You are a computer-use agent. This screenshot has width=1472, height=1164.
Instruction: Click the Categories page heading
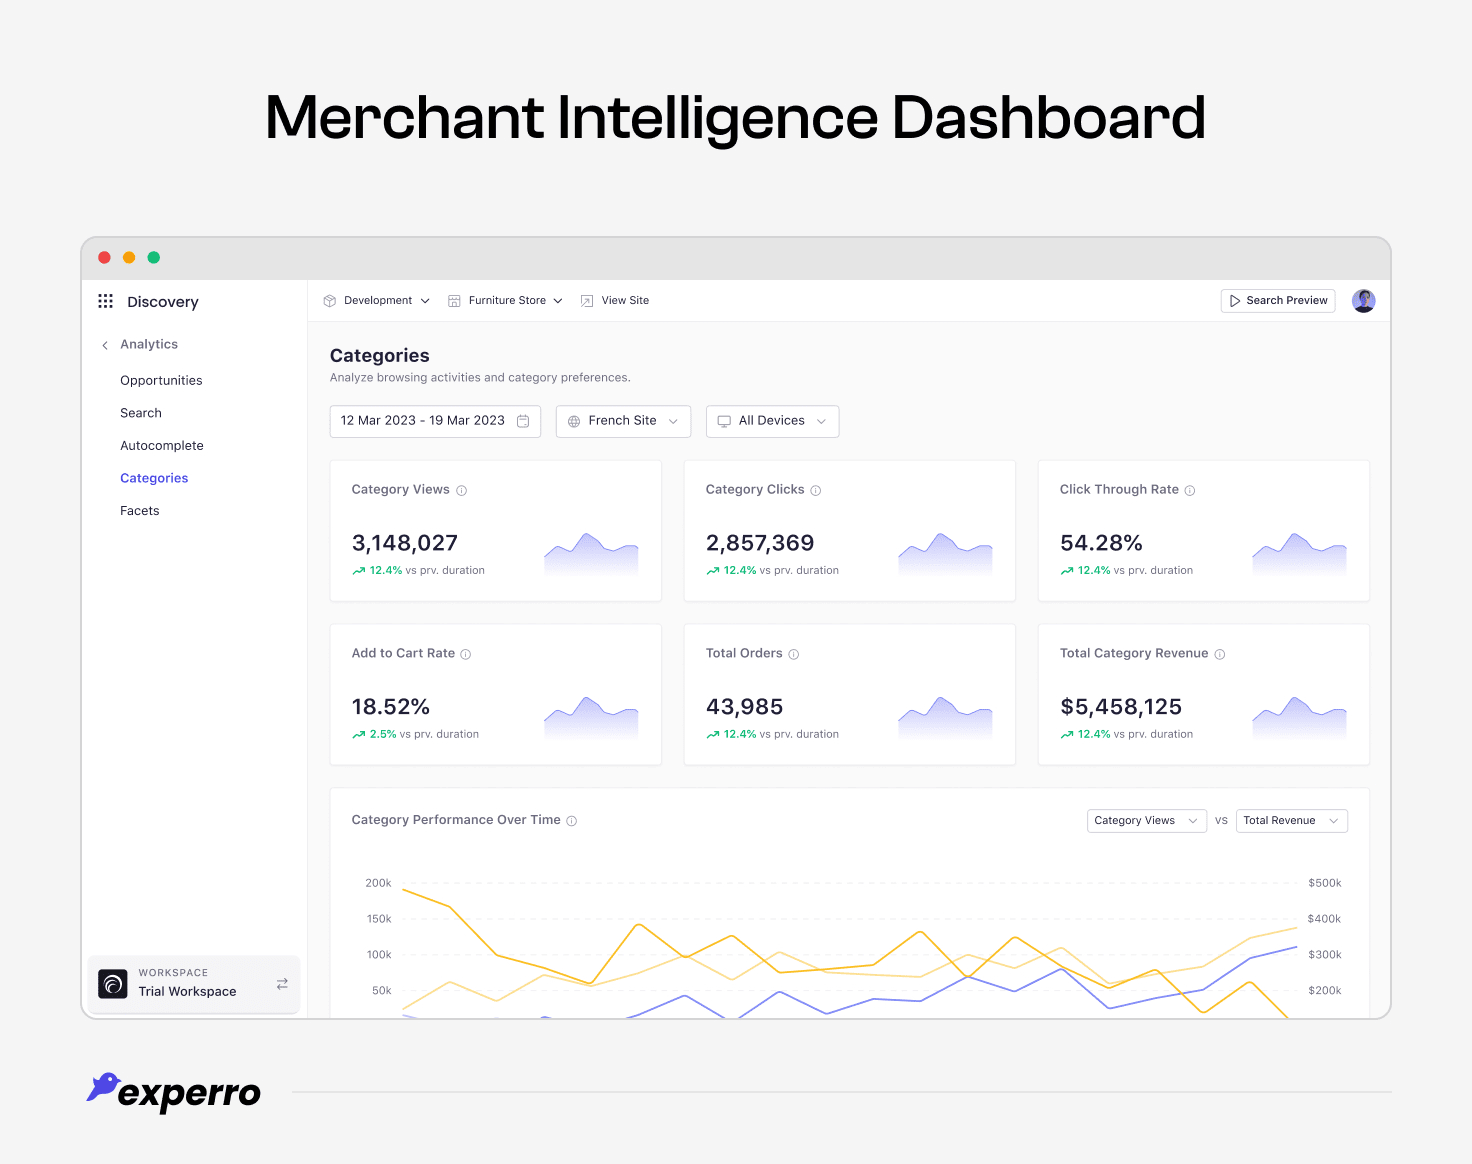[x=380, y=356]
